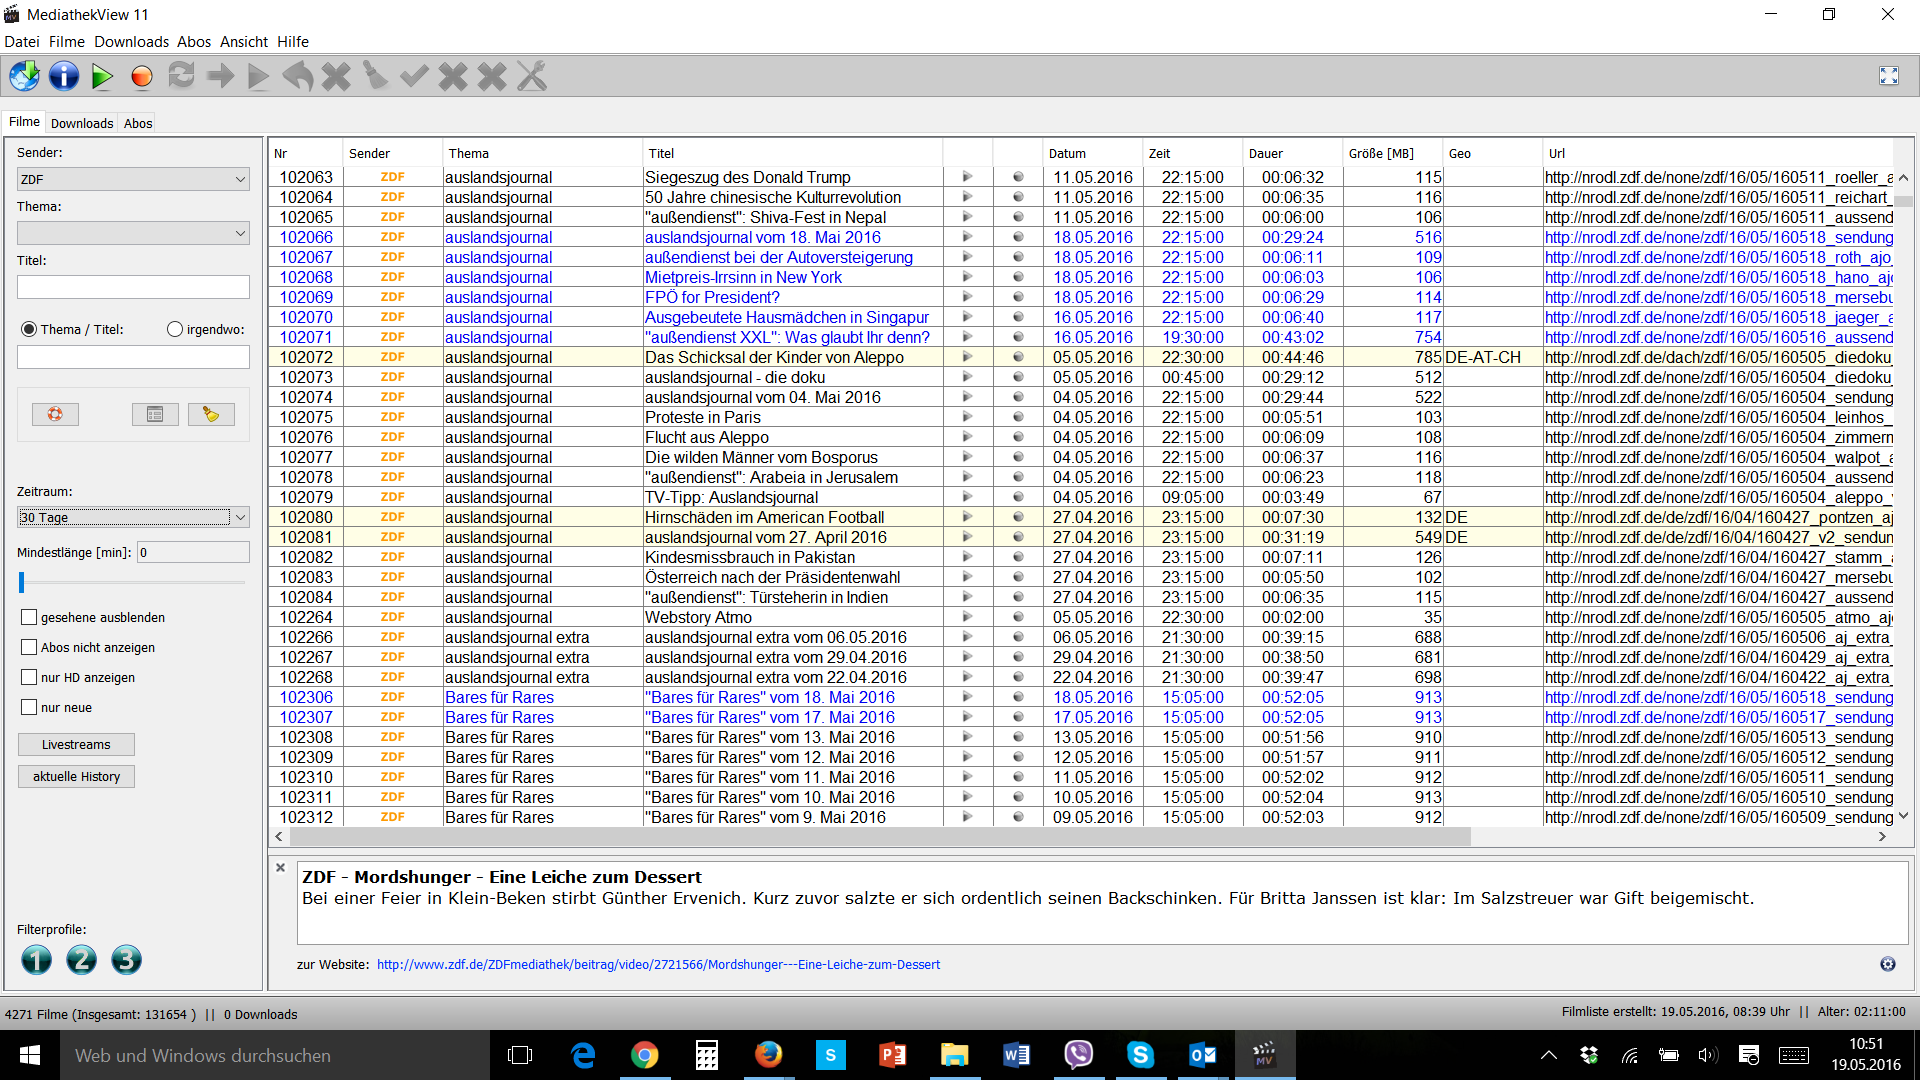Switch to the Abos tab
Screen dimensions: 1920x1080
138,123
